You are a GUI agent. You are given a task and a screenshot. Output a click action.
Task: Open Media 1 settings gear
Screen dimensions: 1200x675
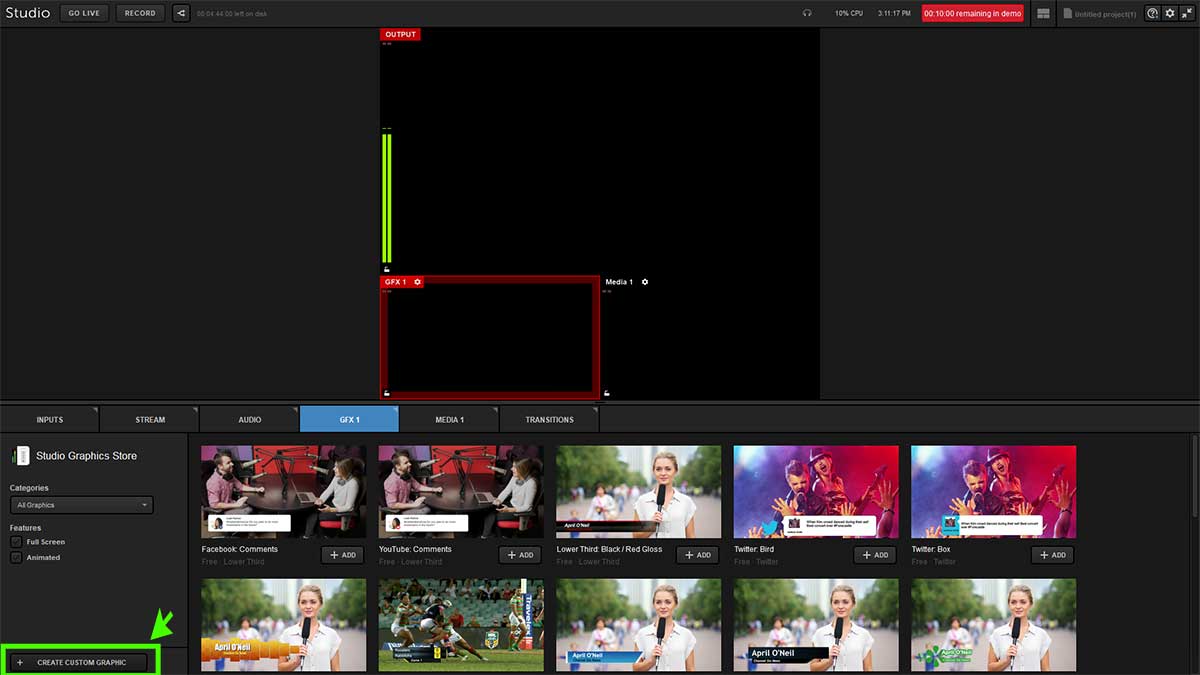(645, 282)
